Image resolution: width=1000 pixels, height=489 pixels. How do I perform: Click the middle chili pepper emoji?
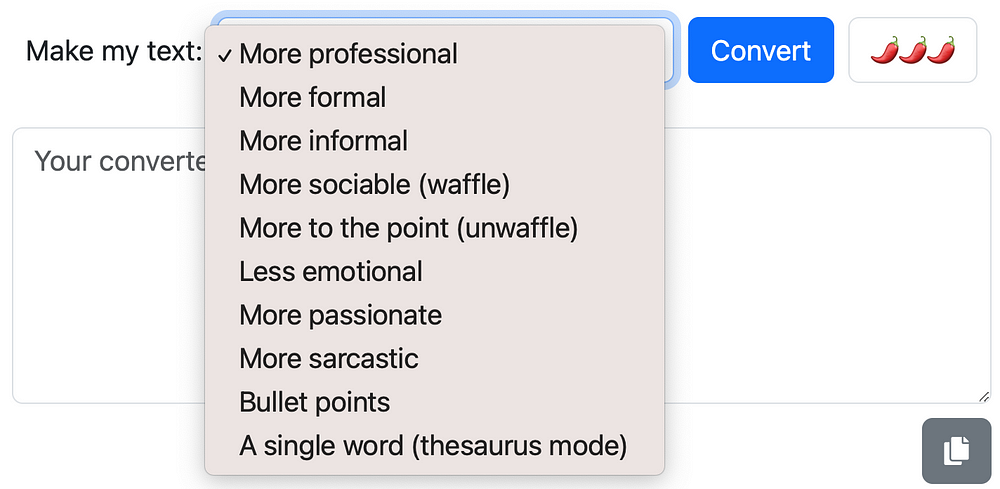(x=912, y=50)
